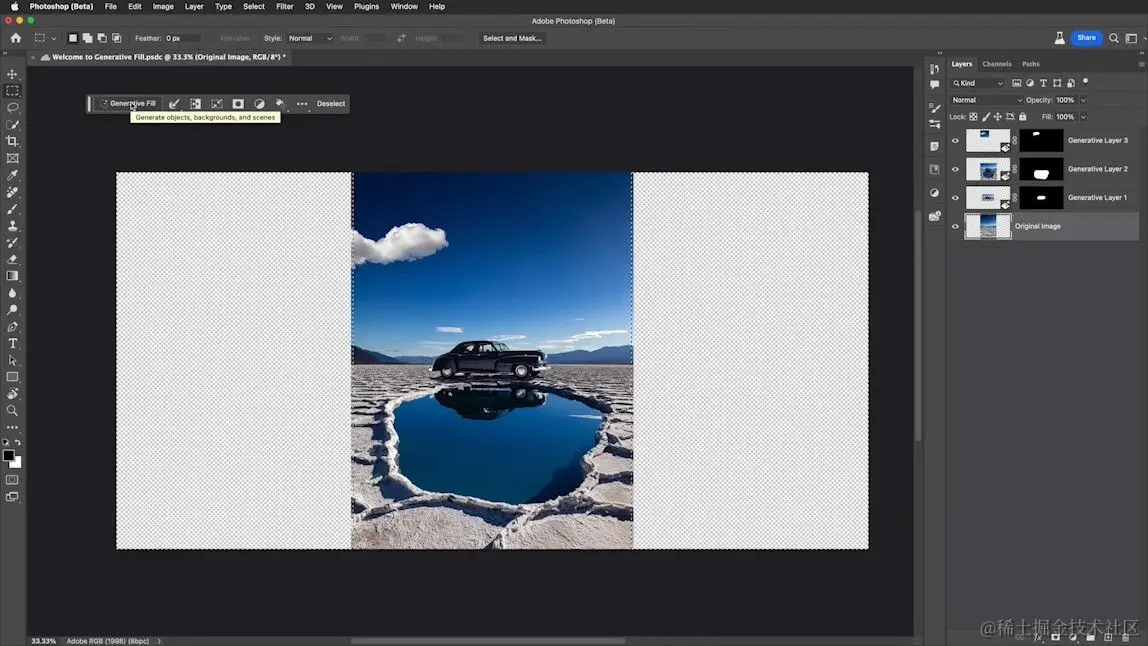The image size is (1148, 646).
Task: Hide the Original Image layer
Action: (x=955, y=226)
